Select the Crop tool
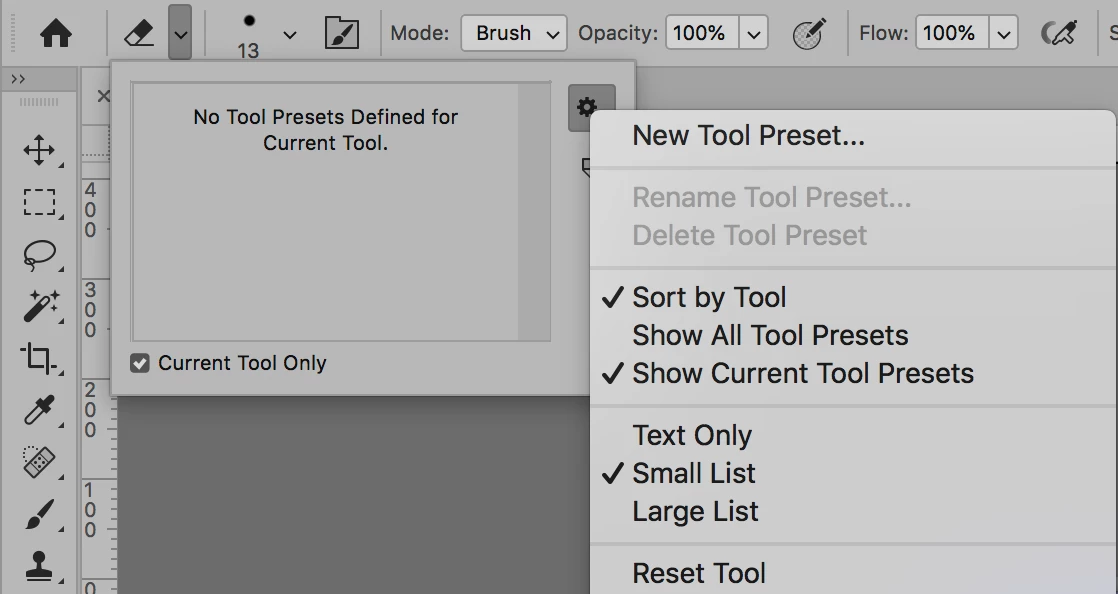The width and height of the screenshot is (1118, 594). pos(39,357)
